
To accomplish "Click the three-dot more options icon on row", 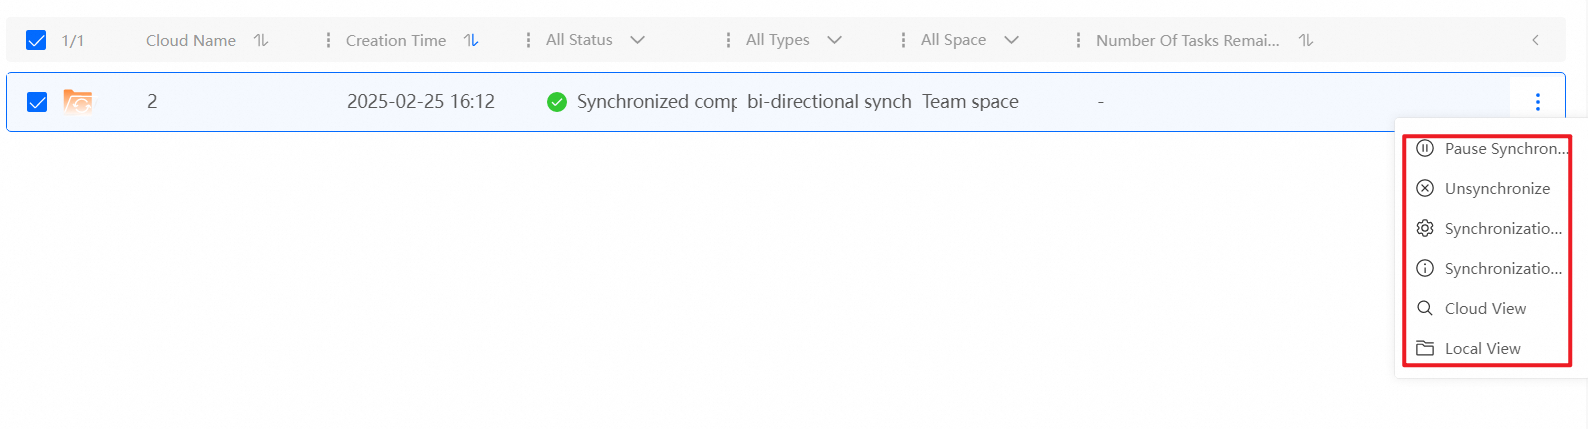I will tap(1537, 101).
